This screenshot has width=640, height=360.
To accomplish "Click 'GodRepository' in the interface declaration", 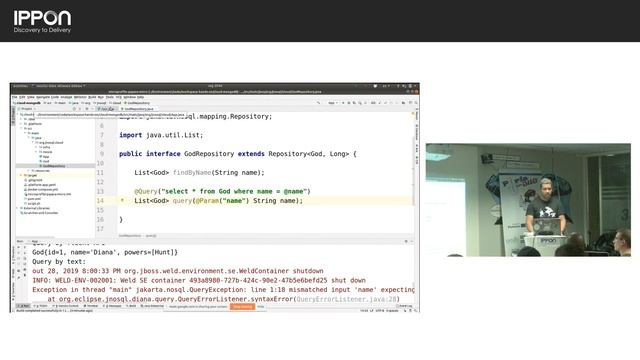I will [x=209, y=154].
